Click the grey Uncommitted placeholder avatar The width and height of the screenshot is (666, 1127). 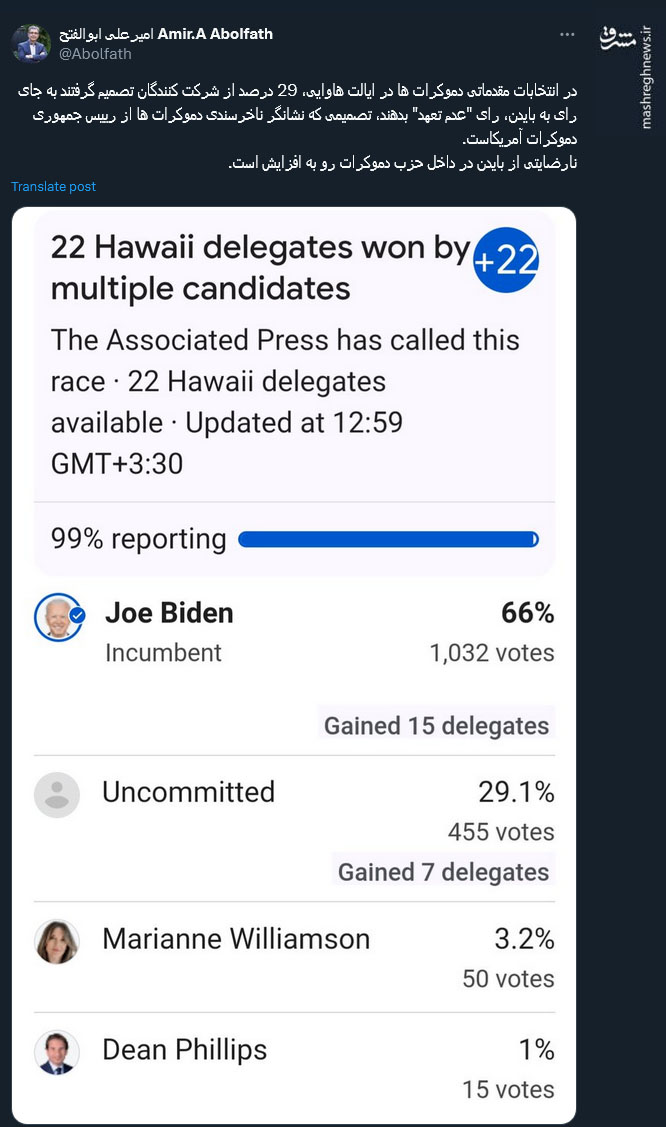click(57, 794)
